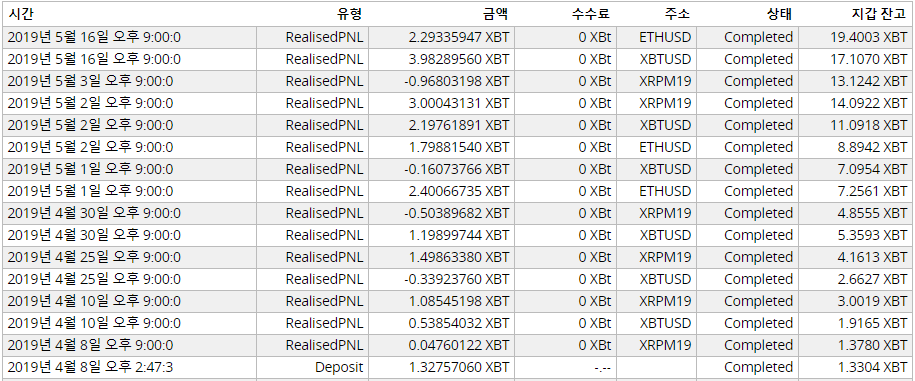Screen dimensions: 915x381
Task: Click wallet balance 14.0922 XBT
Action: click(x=869, y=104)
